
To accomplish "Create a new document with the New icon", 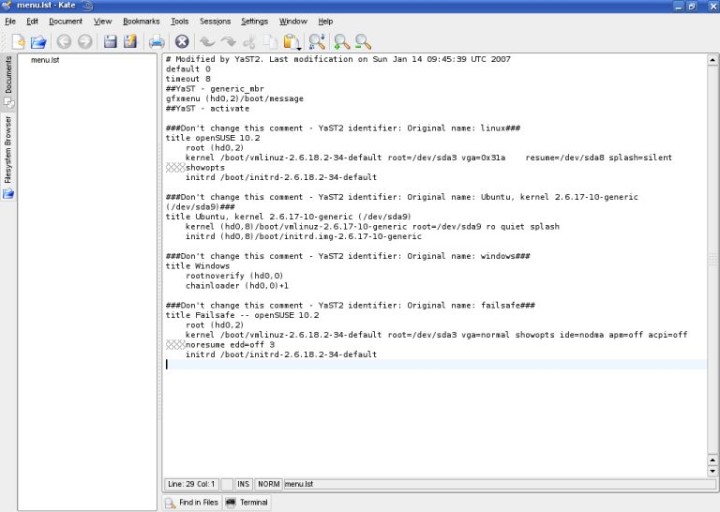I will 18,42.
